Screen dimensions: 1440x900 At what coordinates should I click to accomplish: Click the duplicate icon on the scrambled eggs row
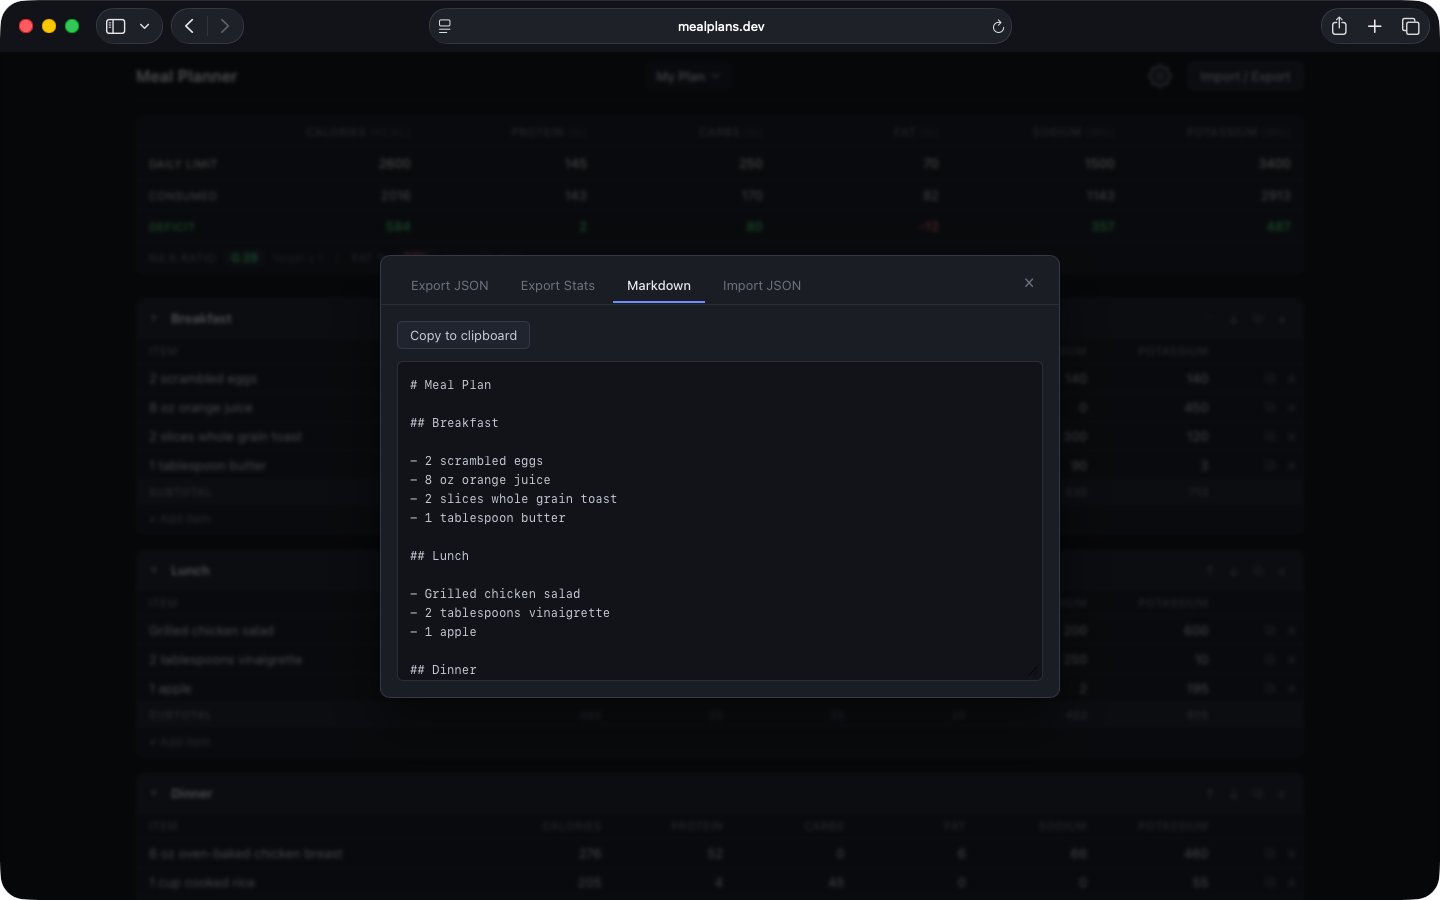[x=1268, y=378]
